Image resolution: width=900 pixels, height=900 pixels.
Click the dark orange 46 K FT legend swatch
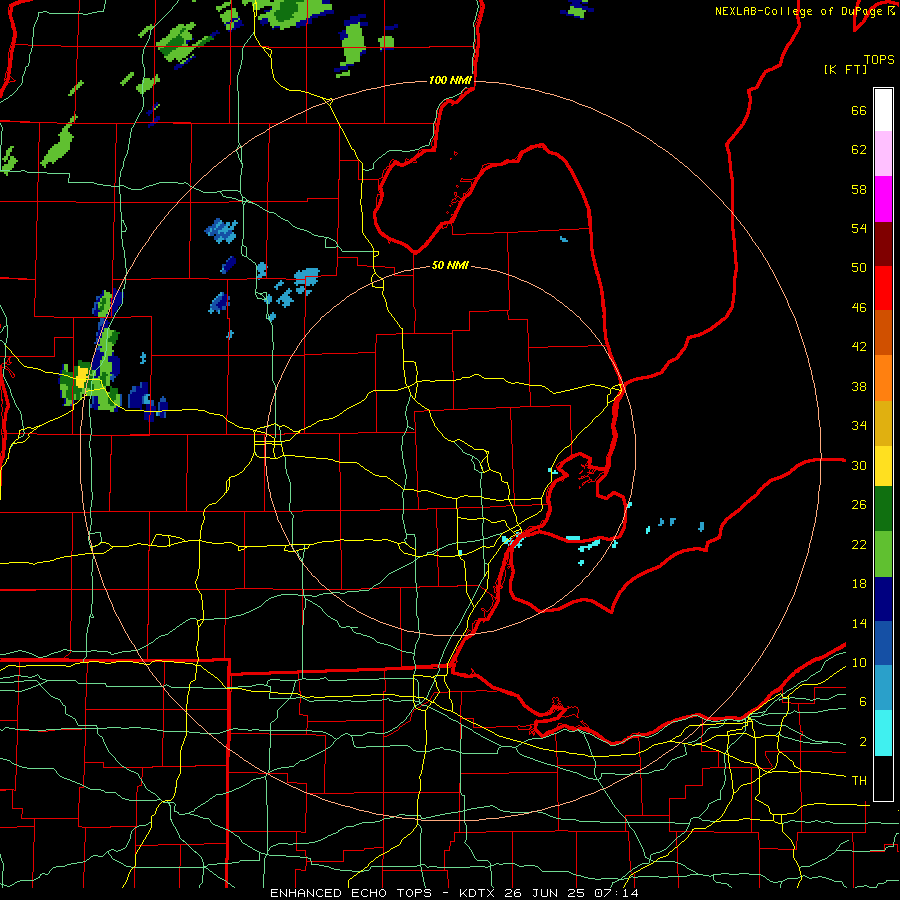click(883, 333)
